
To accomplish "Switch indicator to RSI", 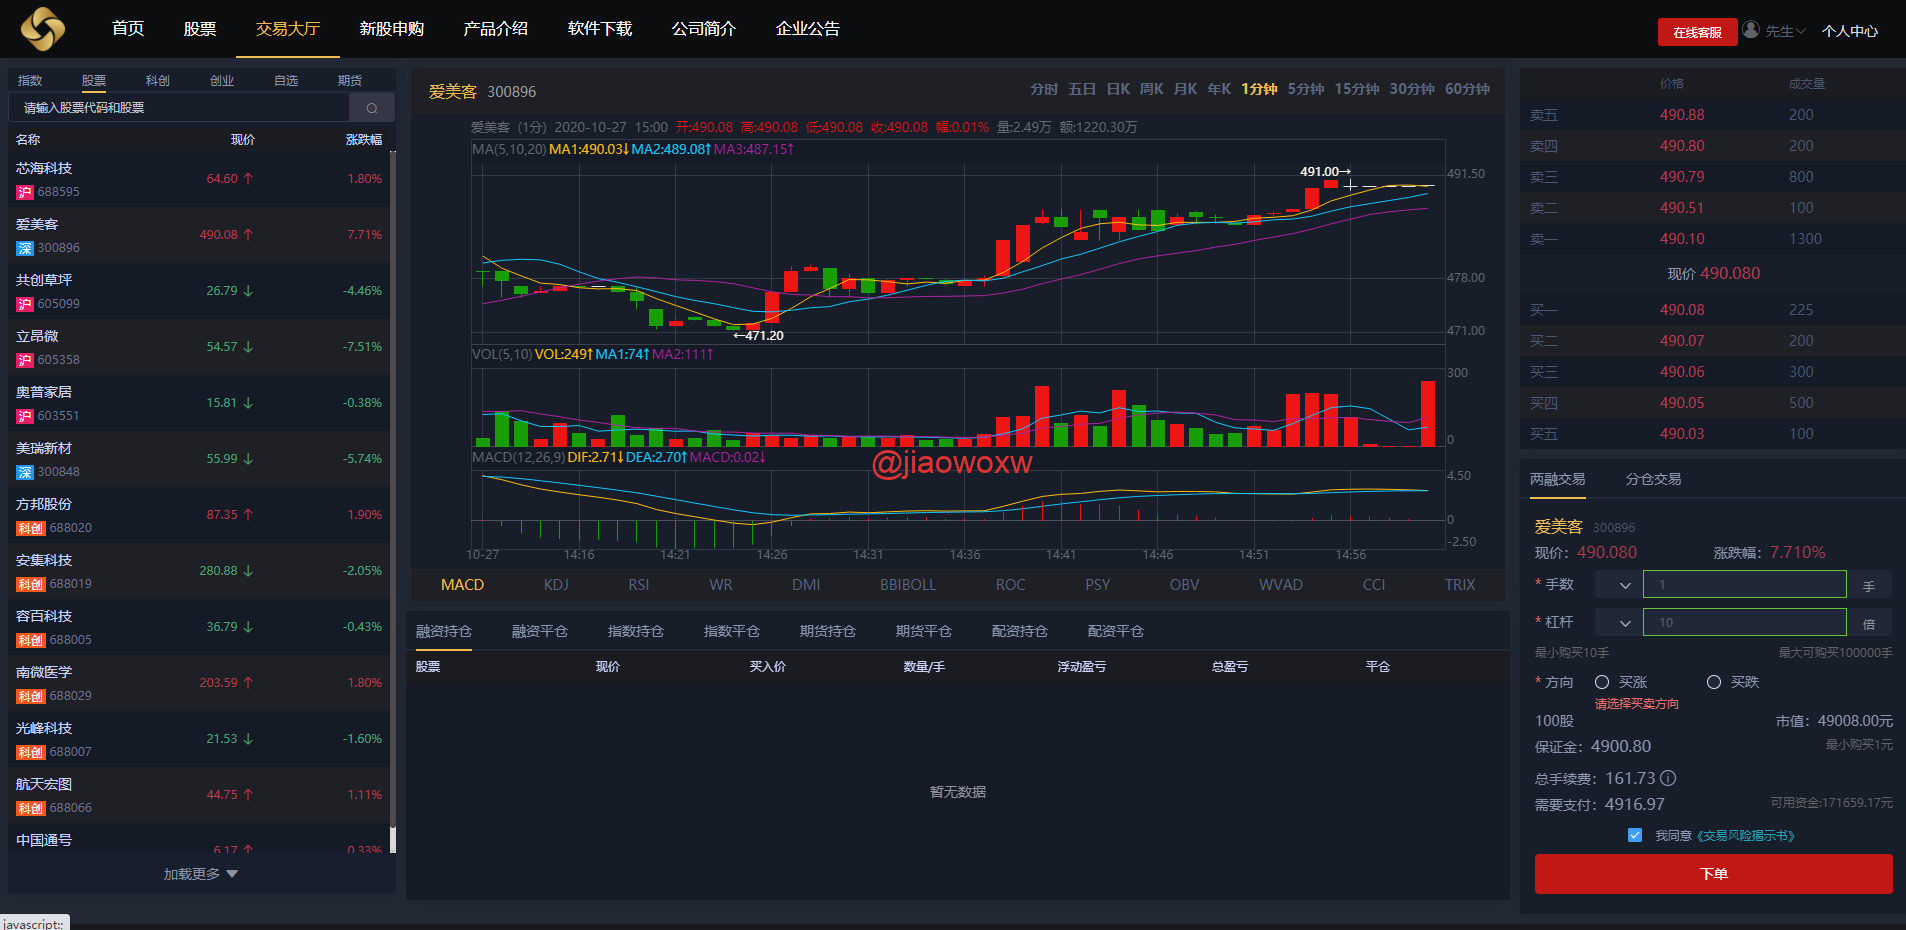I will (x=639, y=585).
